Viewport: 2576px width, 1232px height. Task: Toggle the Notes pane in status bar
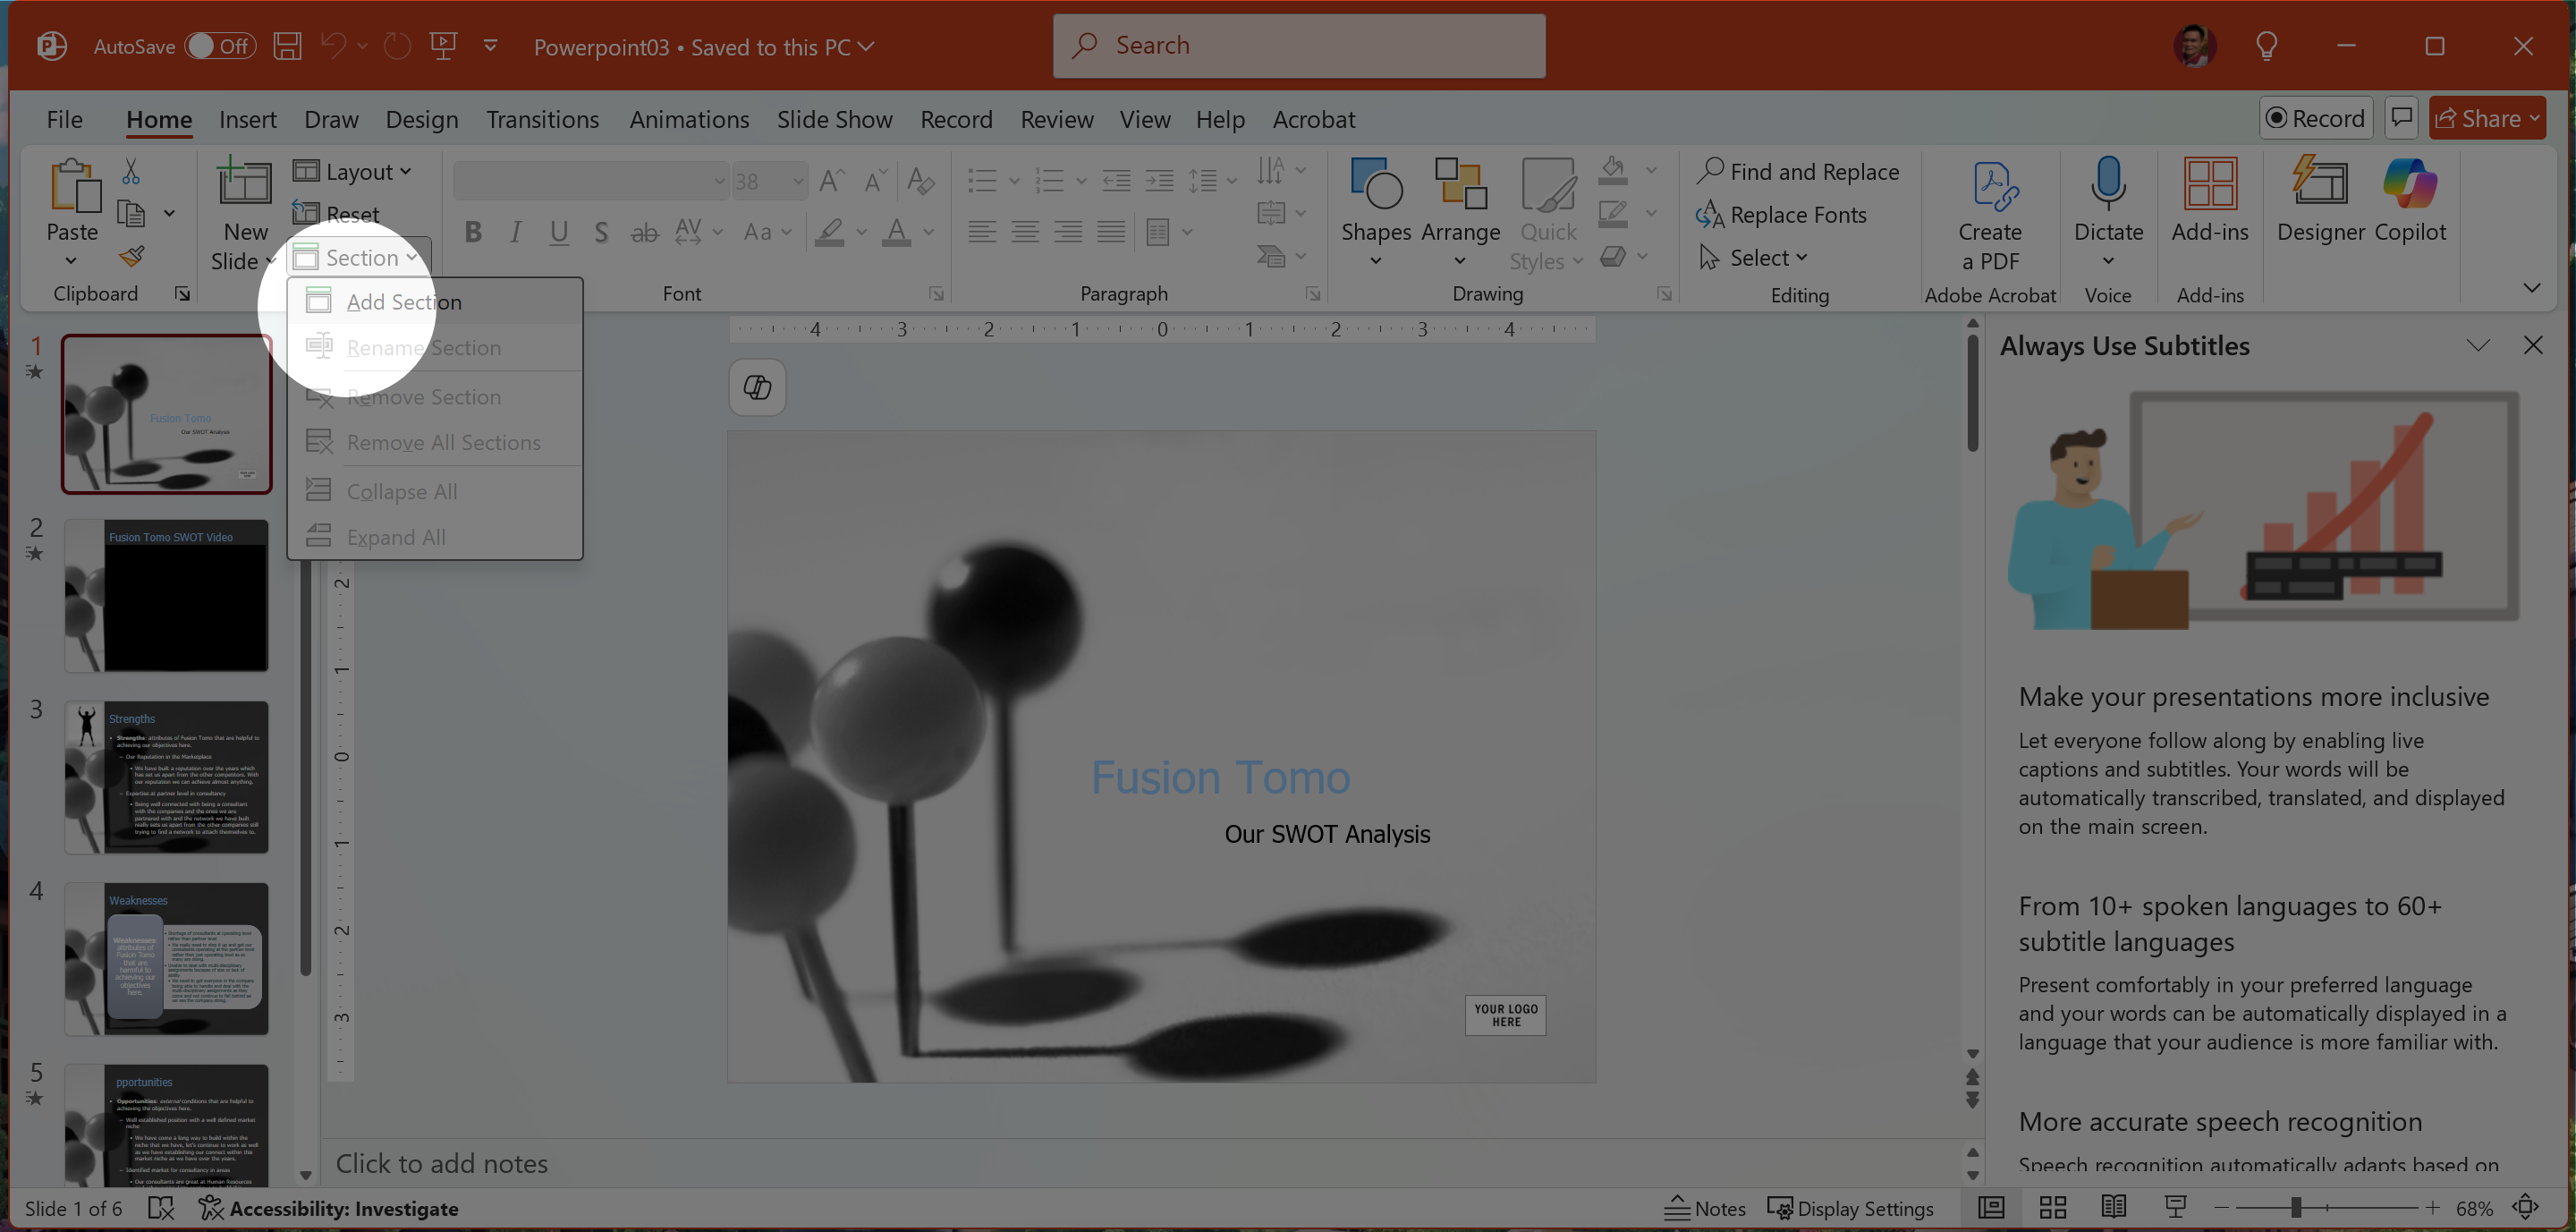pos(1705,1208)
